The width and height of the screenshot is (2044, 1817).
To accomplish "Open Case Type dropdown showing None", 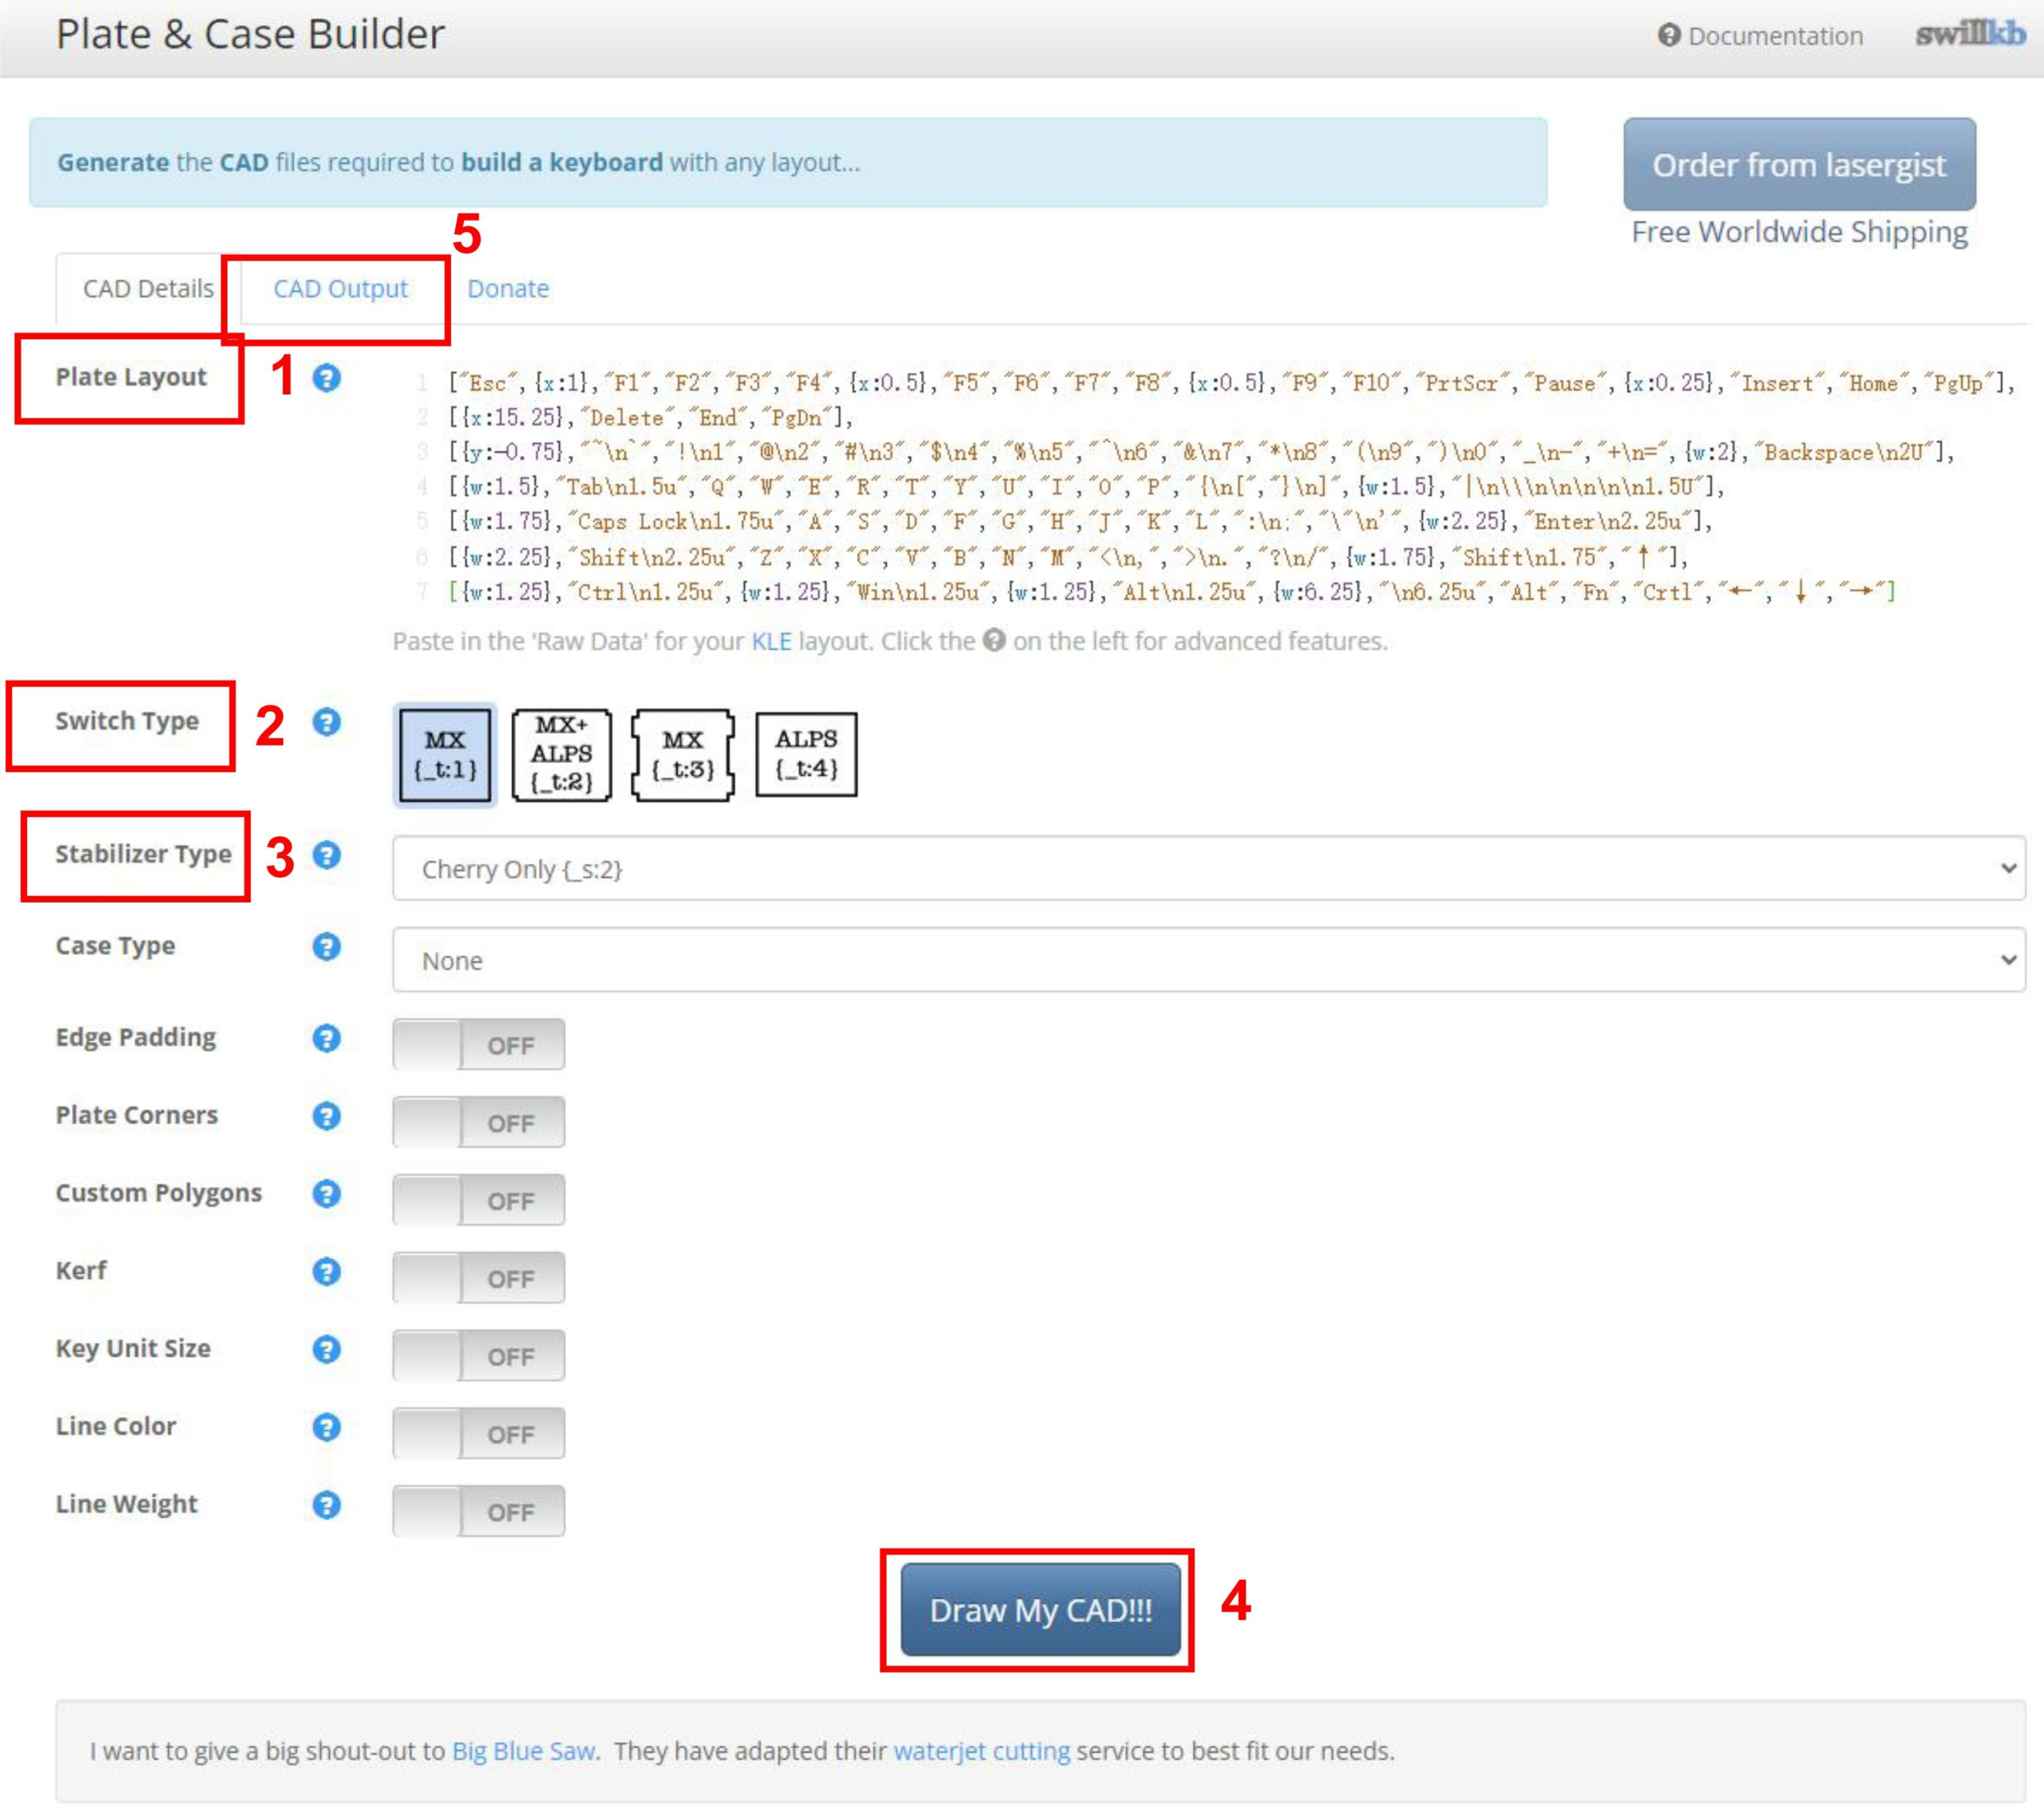I will pyautogui.click(x=1209, y=960).
